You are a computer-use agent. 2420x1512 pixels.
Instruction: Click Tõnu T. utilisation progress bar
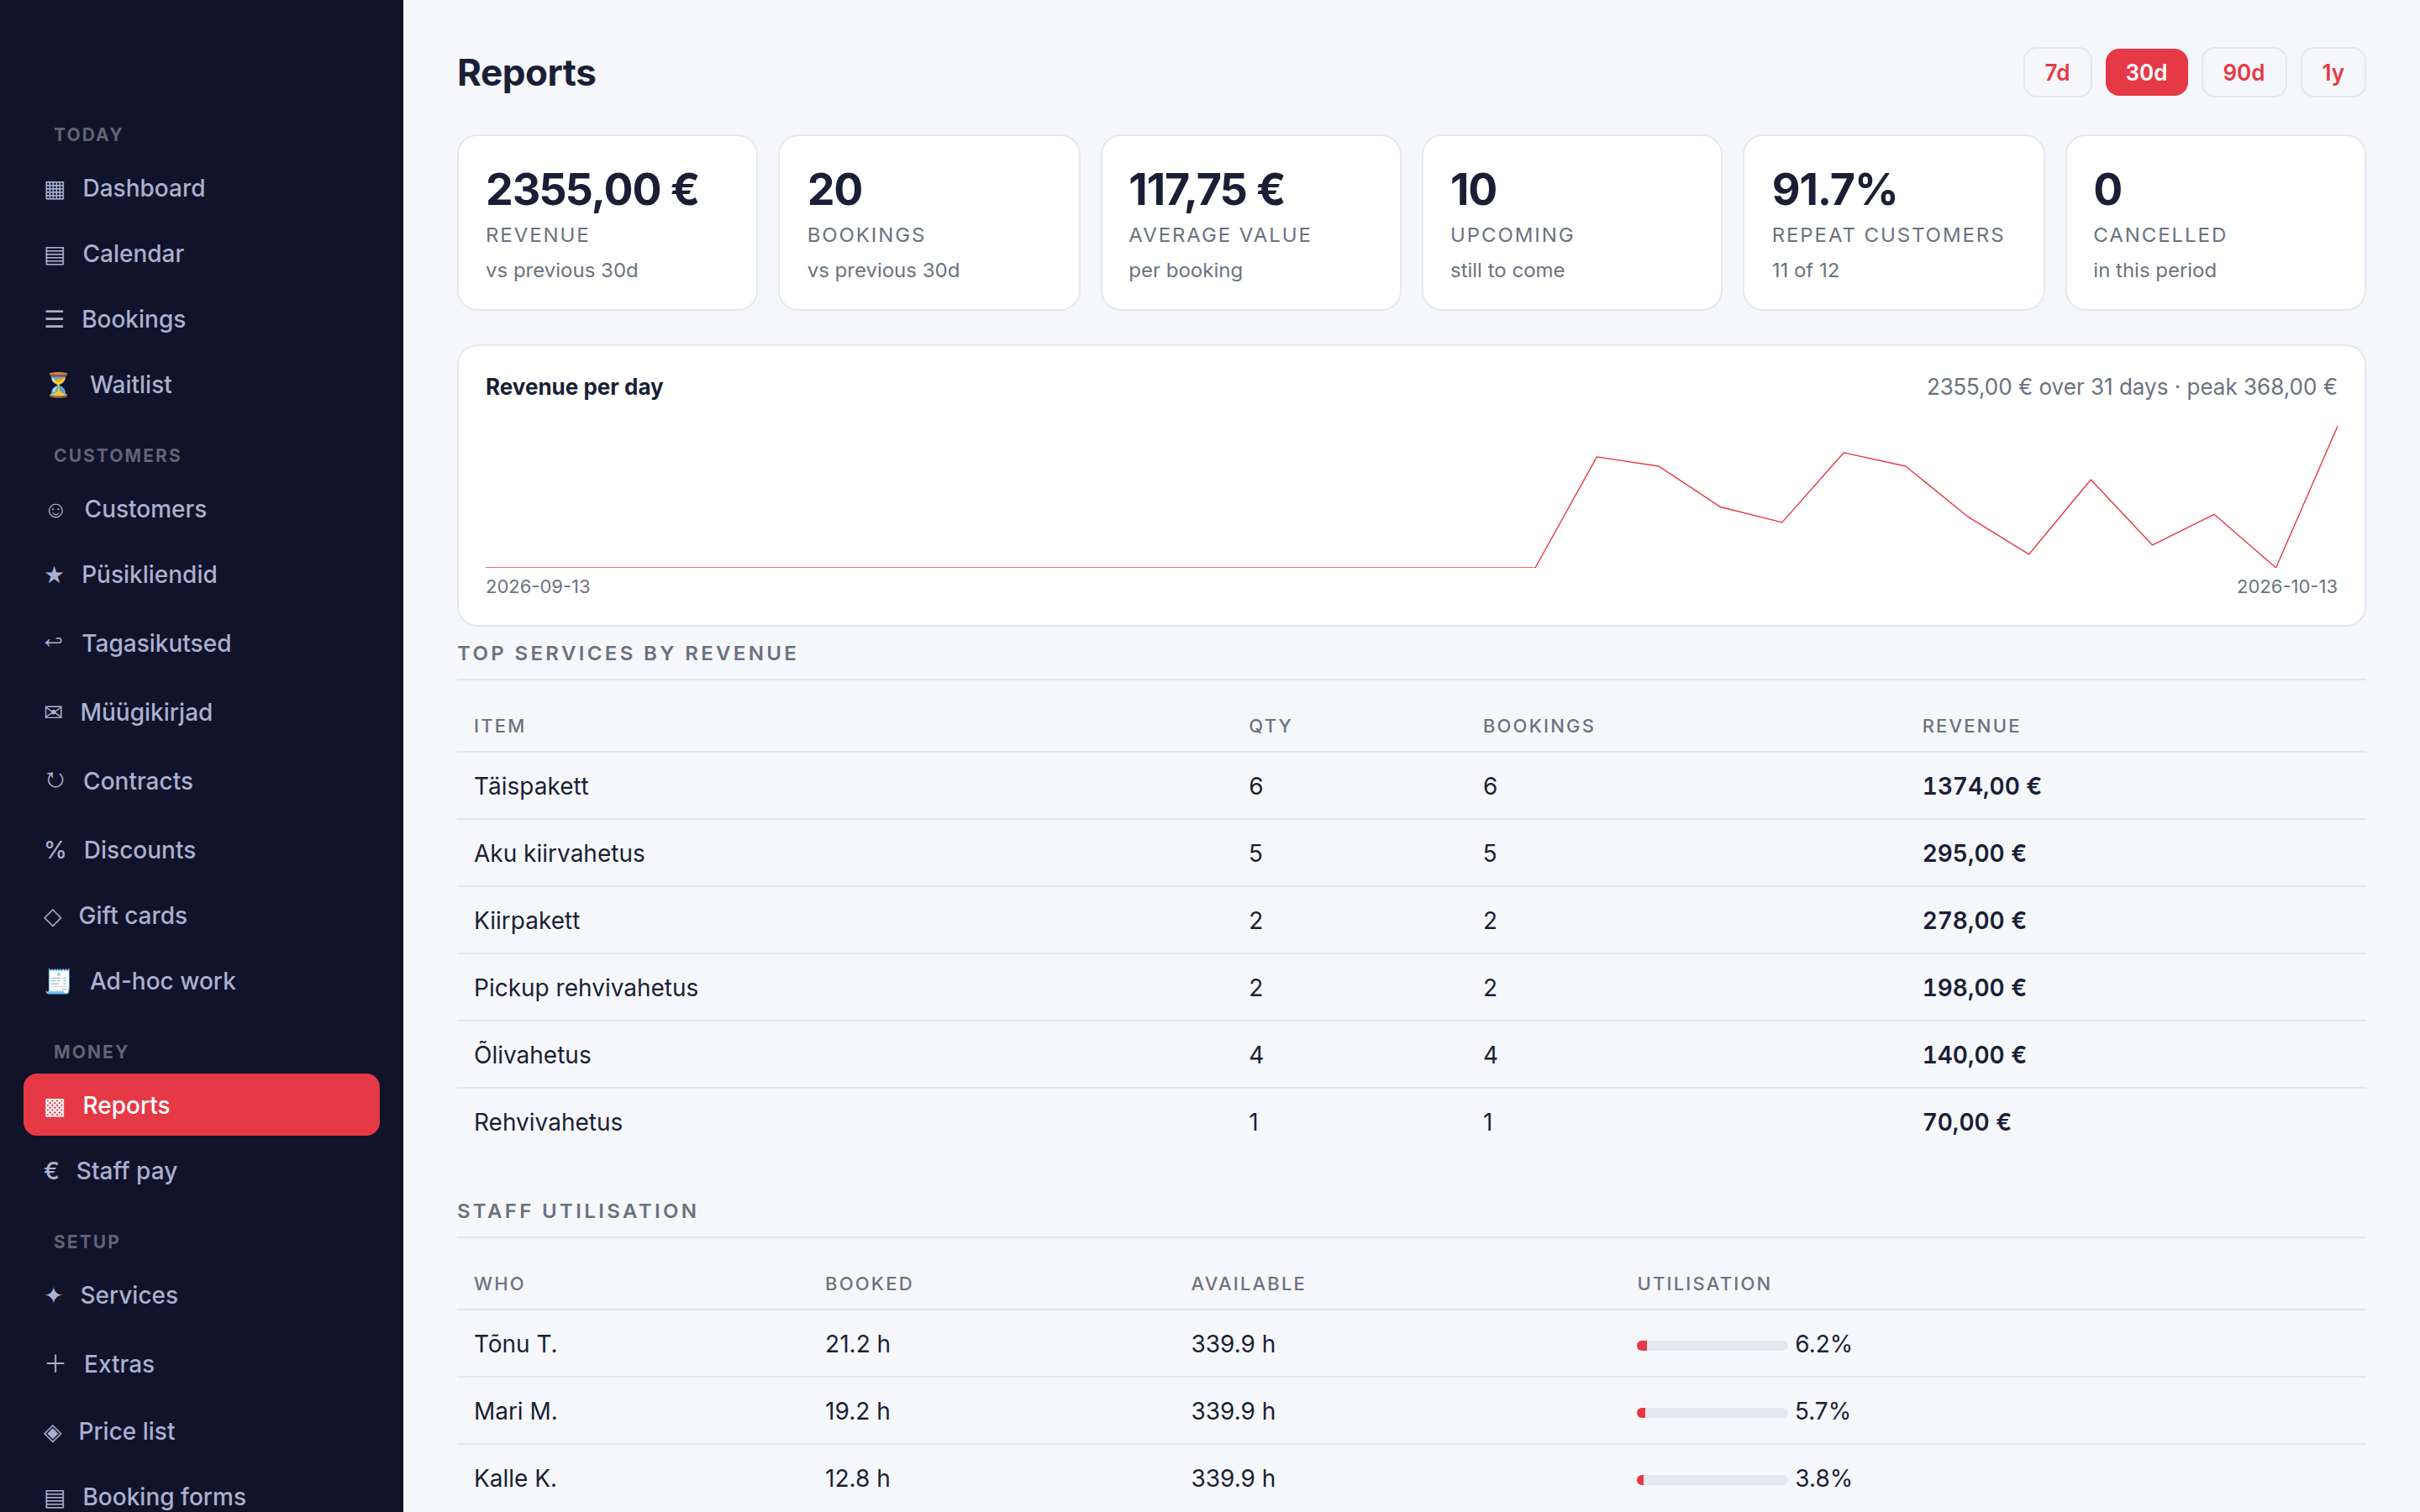(x=1711, y=1345)
